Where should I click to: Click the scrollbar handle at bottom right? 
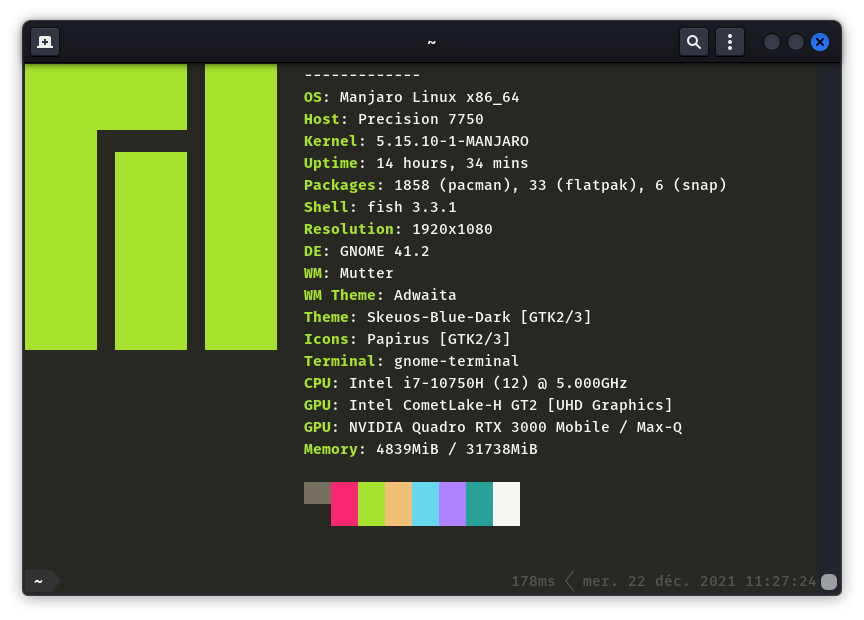pyautogui.click(x=831, y=581)
